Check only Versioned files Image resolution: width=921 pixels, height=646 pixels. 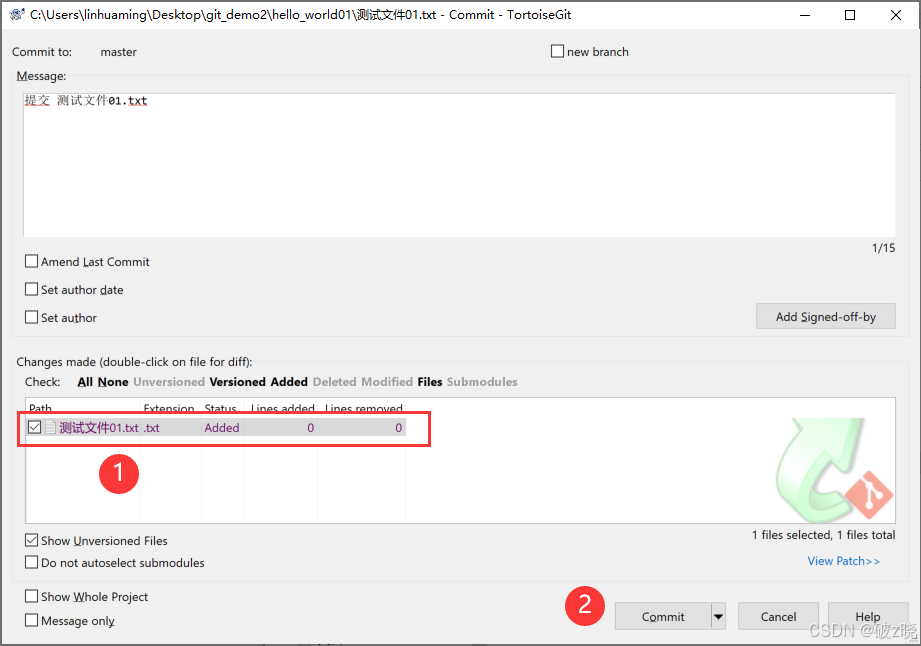(x=237, y=382)
